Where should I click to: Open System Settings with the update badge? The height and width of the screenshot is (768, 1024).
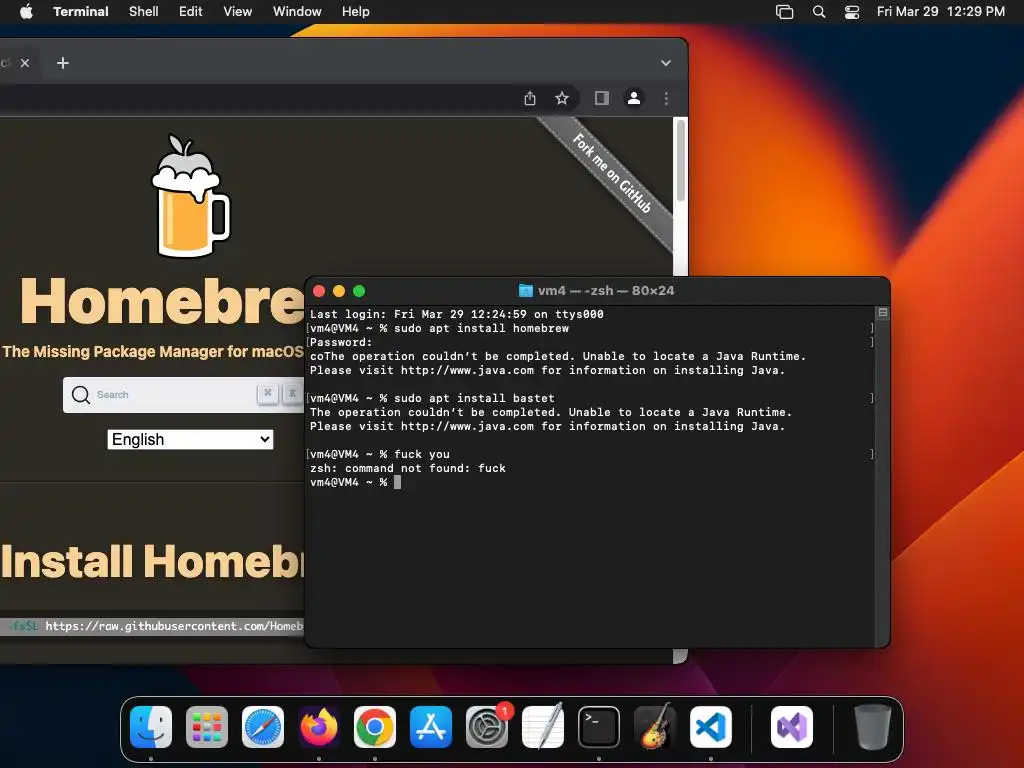tap(487, 727)
